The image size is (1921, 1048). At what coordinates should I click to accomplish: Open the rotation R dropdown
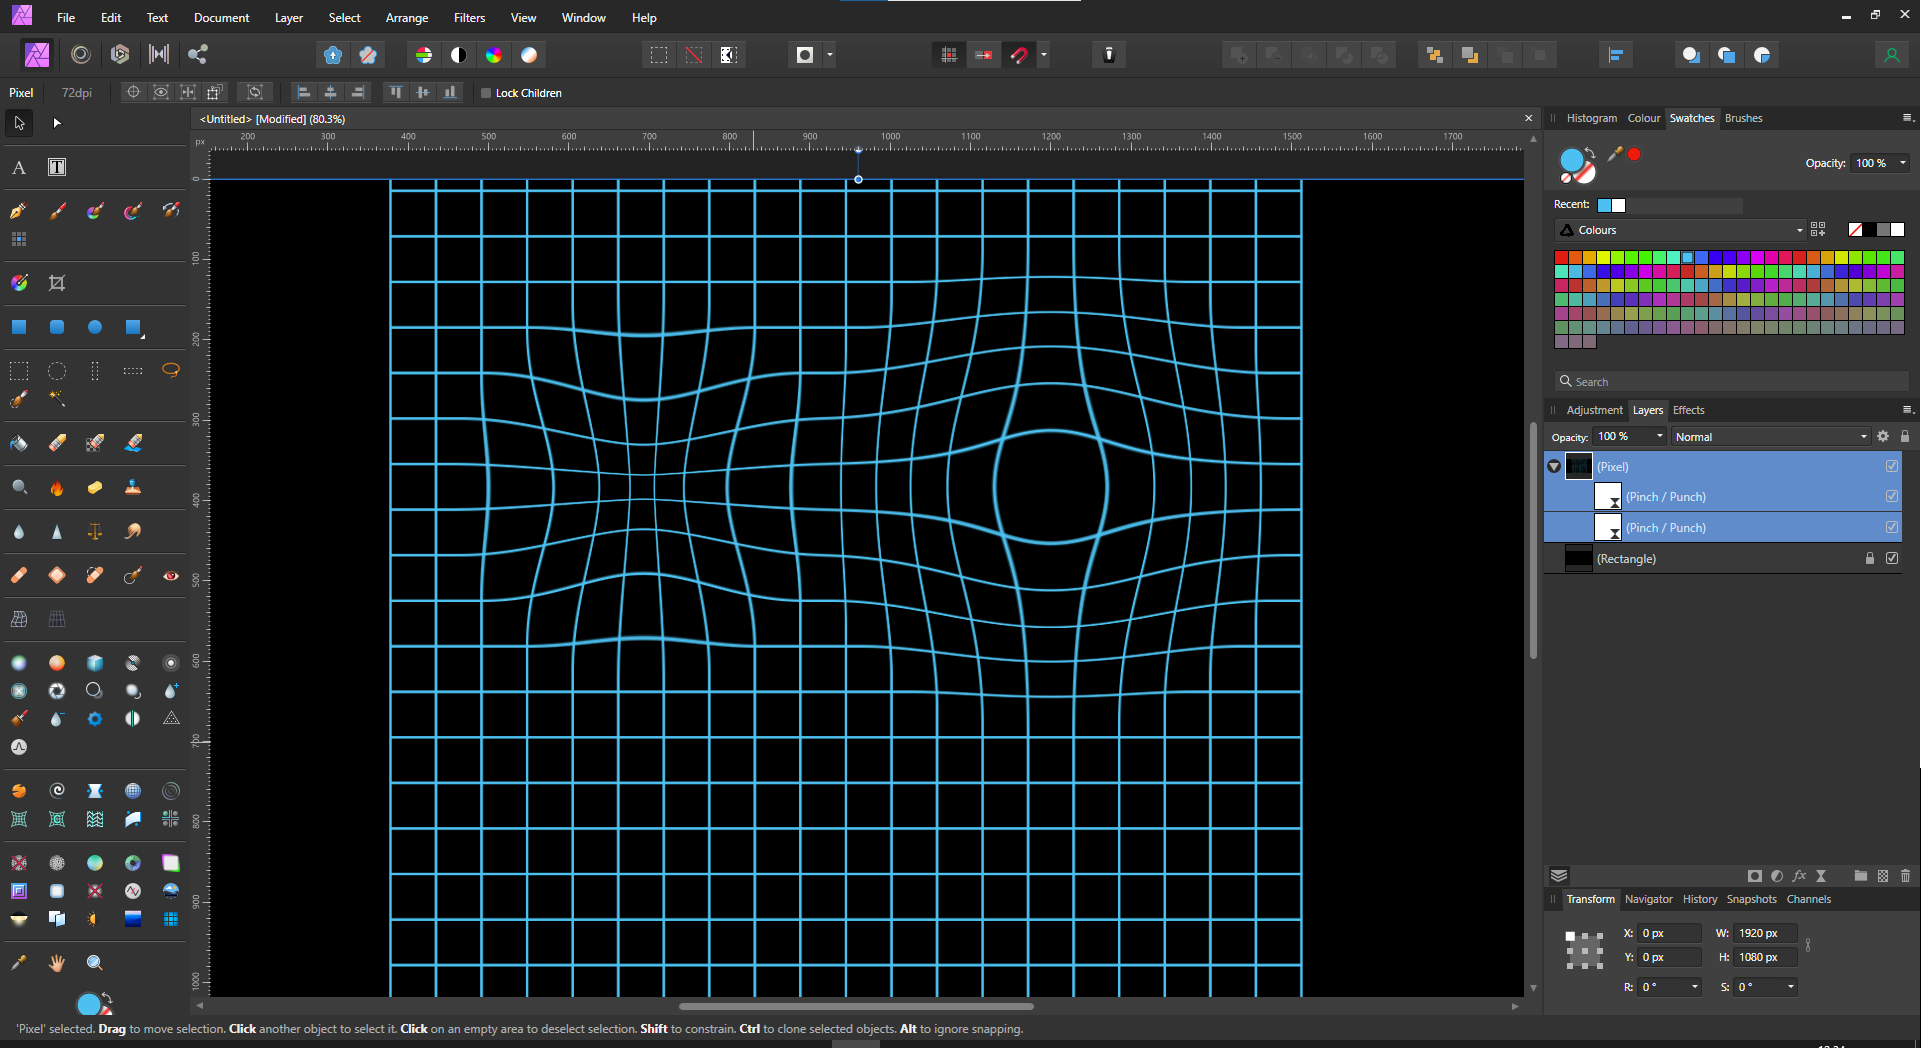[1695, 987]
